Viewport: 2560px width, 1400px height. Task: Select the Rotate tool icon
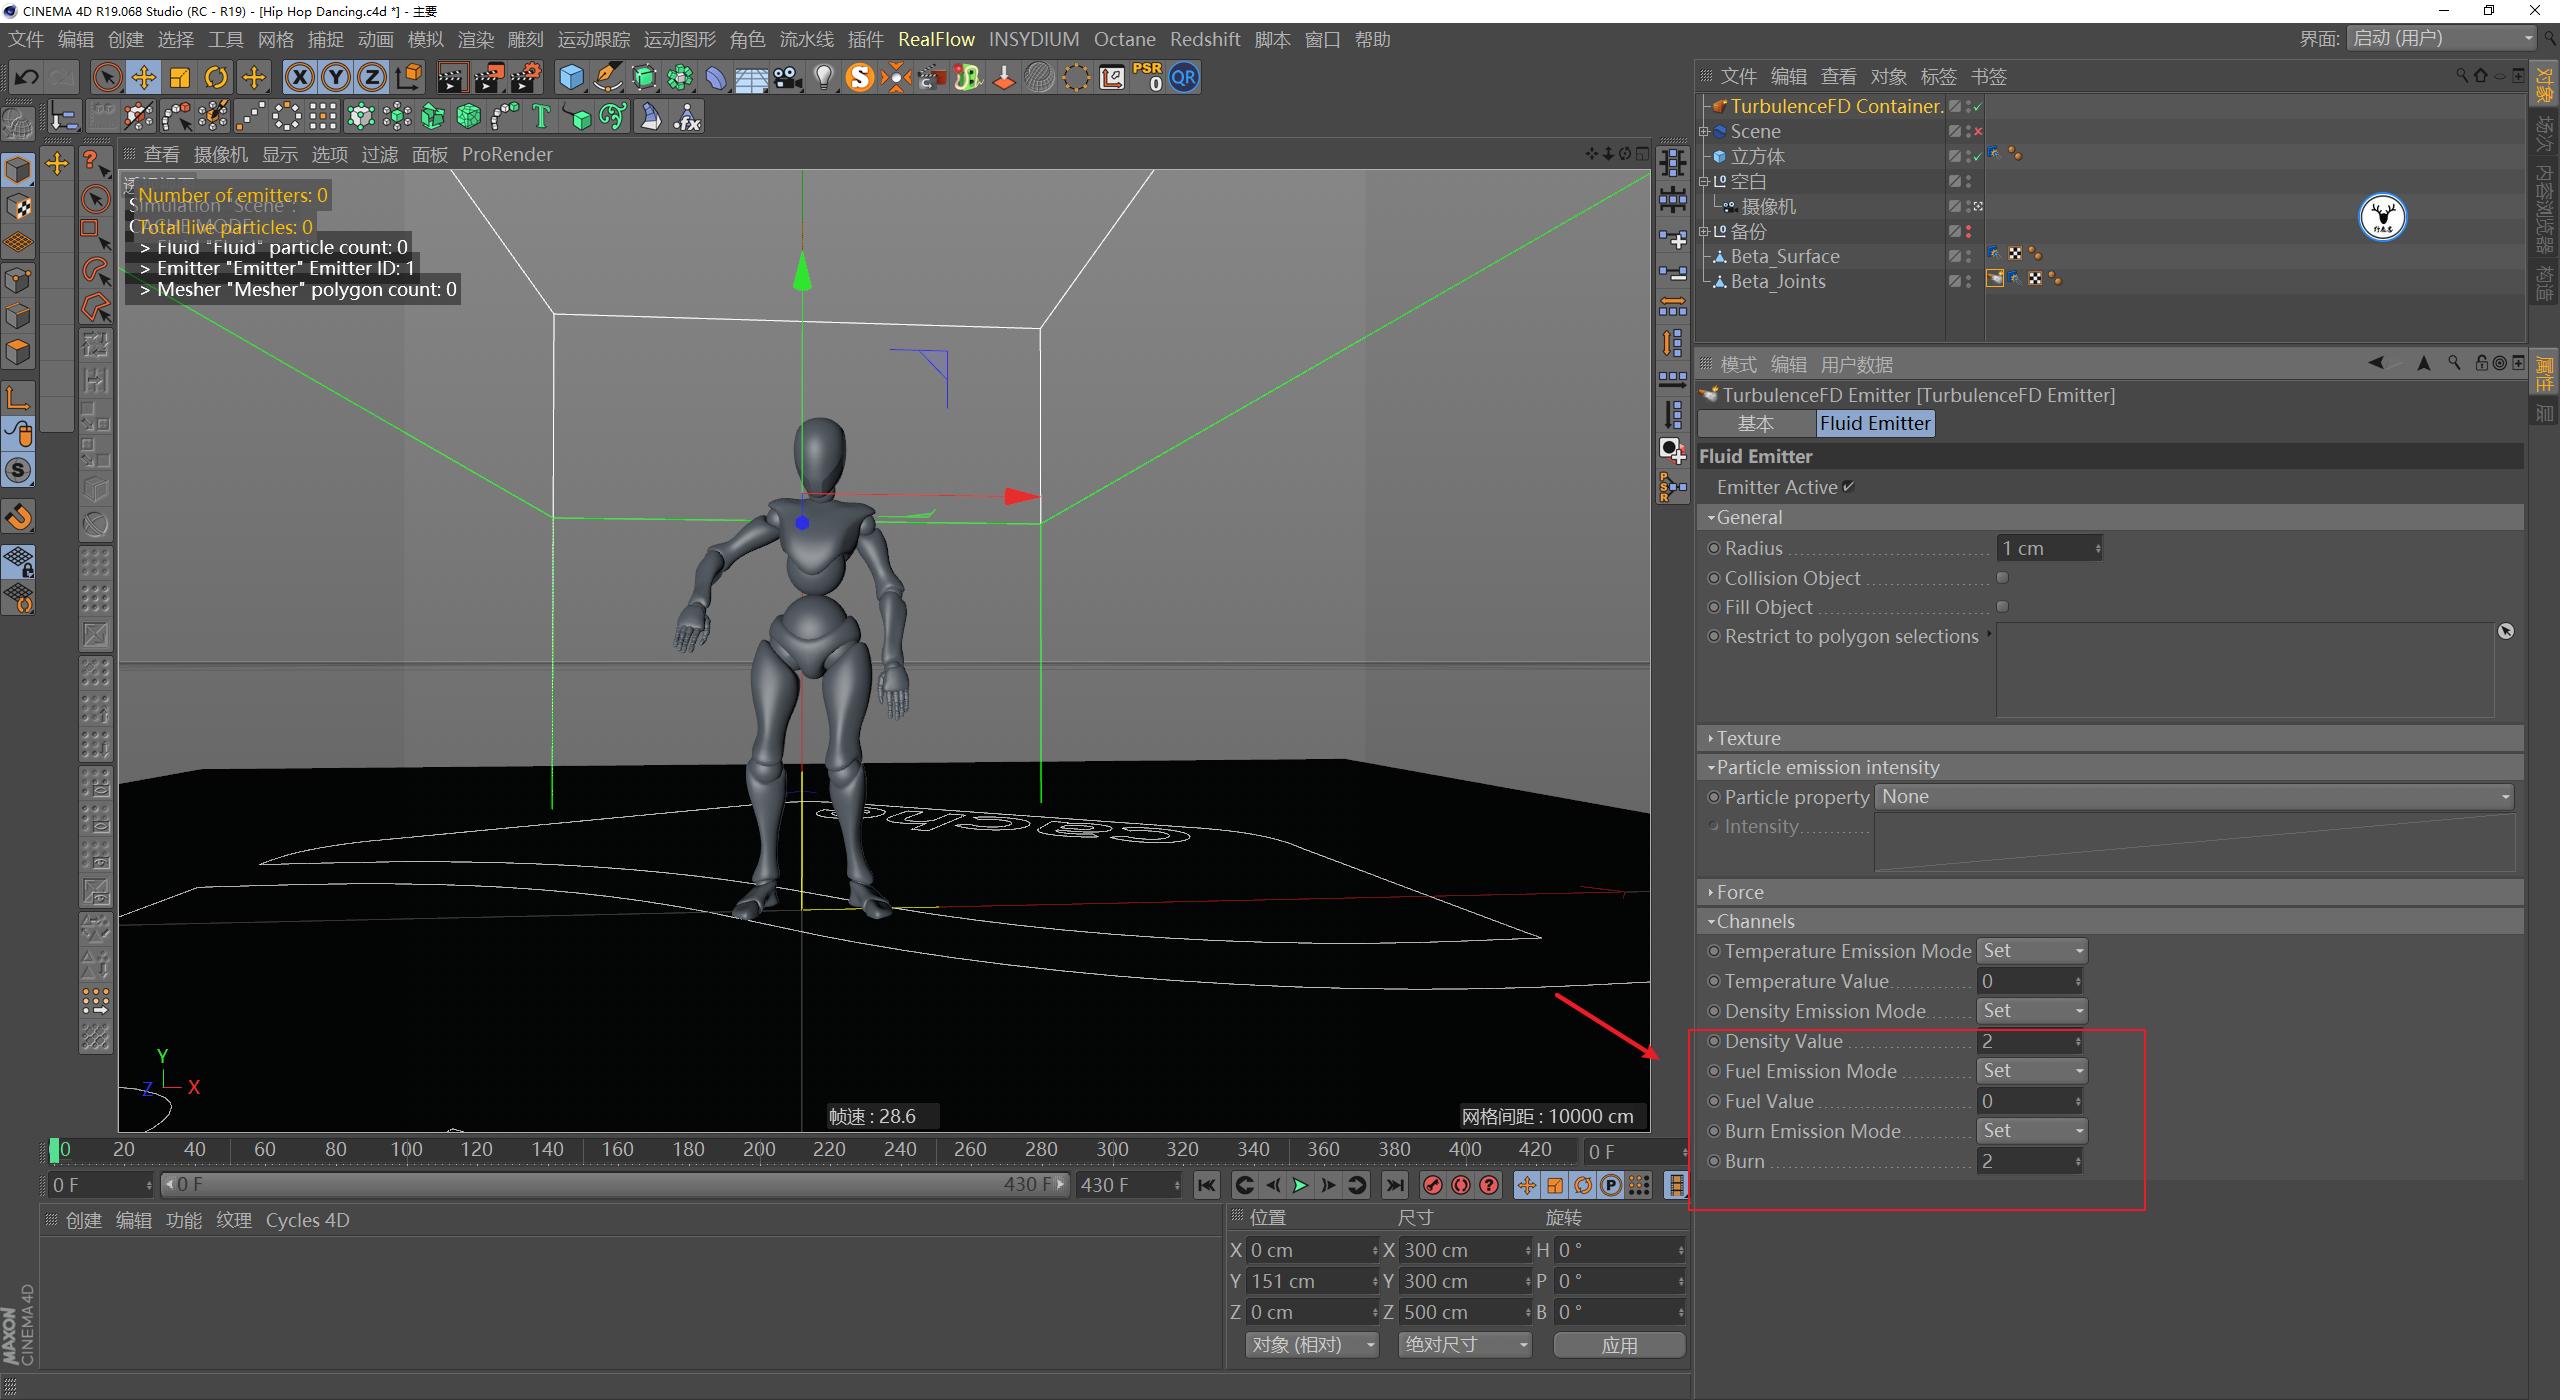(215, 77)
